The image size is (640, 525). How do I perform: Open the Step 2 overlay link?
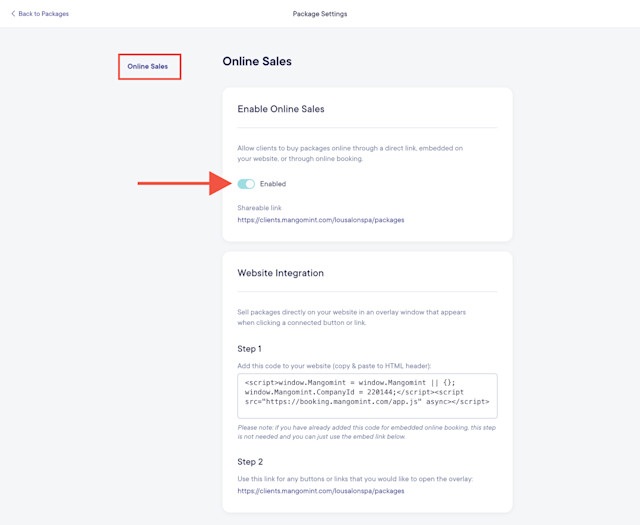[321, 491]
